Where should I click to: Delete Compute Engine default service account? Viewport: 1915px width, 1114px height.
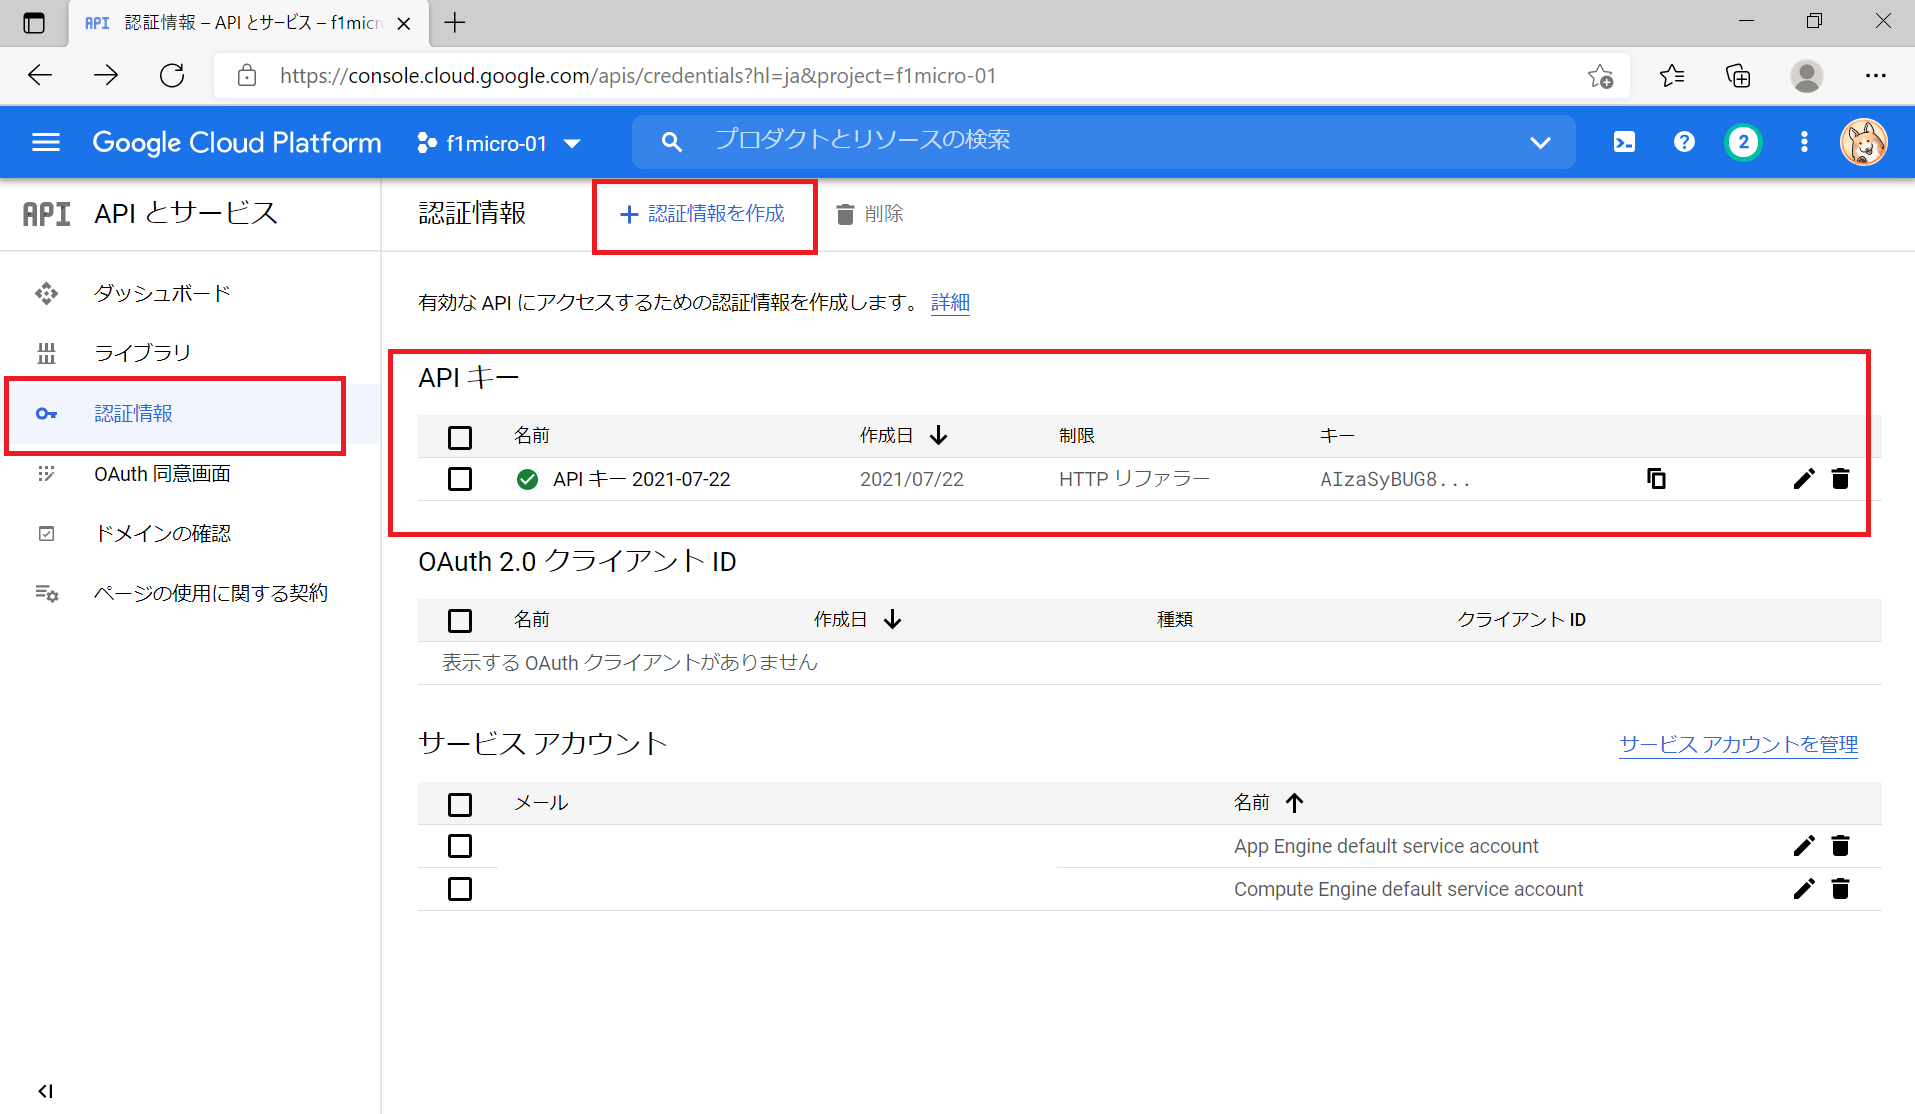(1840, 889)
